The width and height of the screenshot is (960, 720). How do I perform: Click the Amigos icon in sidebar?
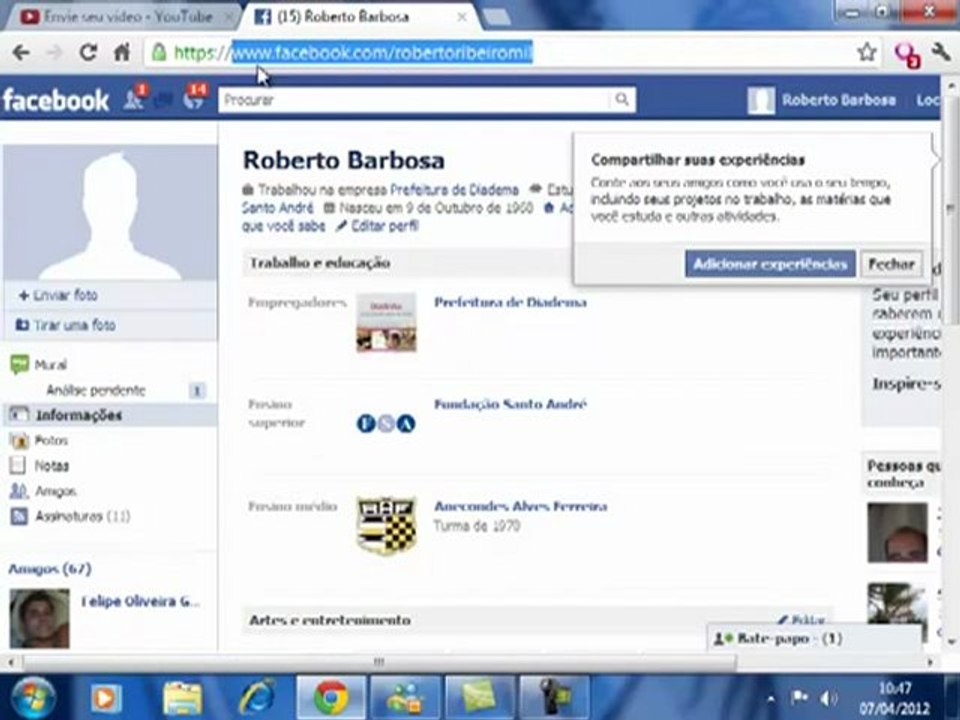point(19,491)
